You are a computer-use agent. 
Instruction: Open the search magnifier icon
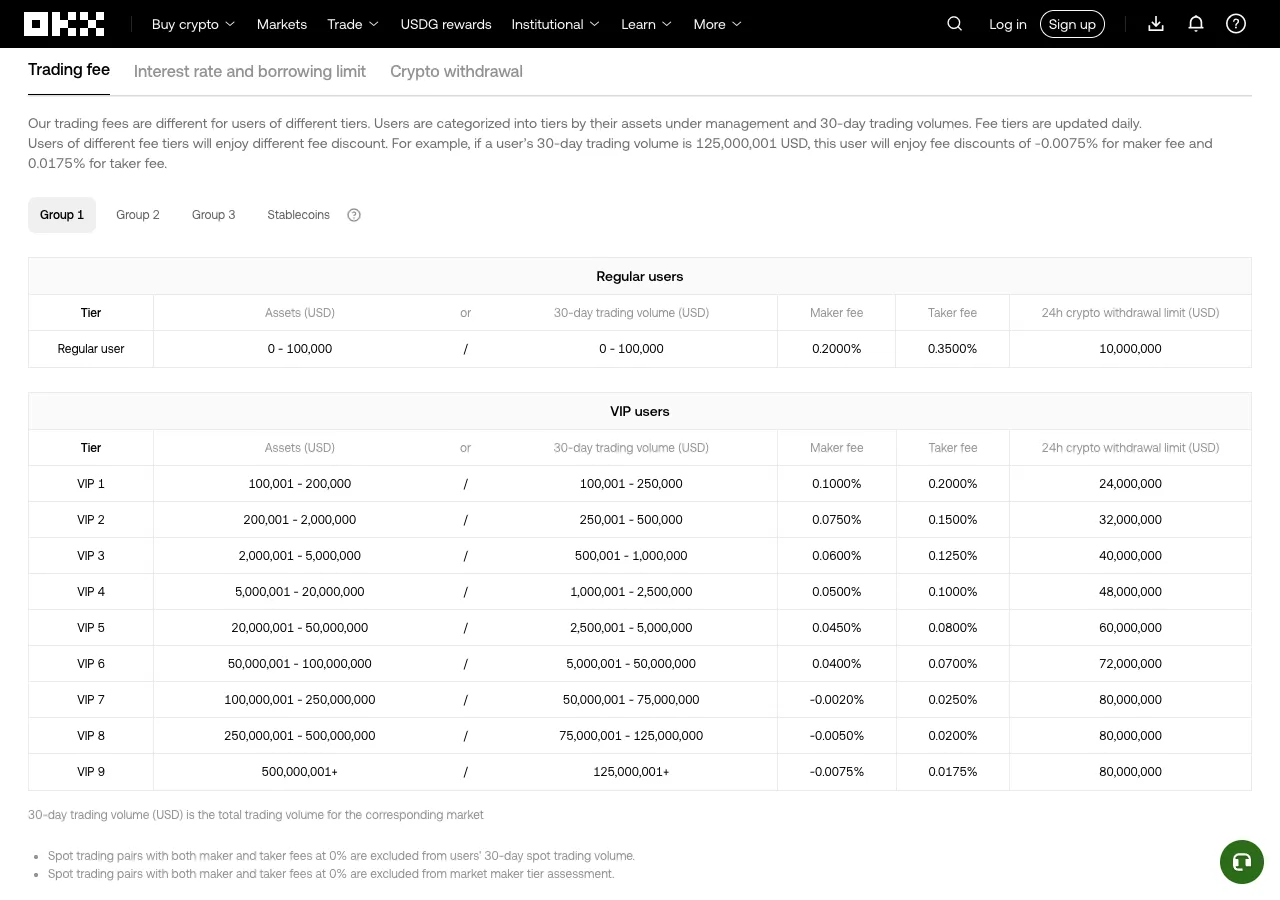[x=955, y=24]
